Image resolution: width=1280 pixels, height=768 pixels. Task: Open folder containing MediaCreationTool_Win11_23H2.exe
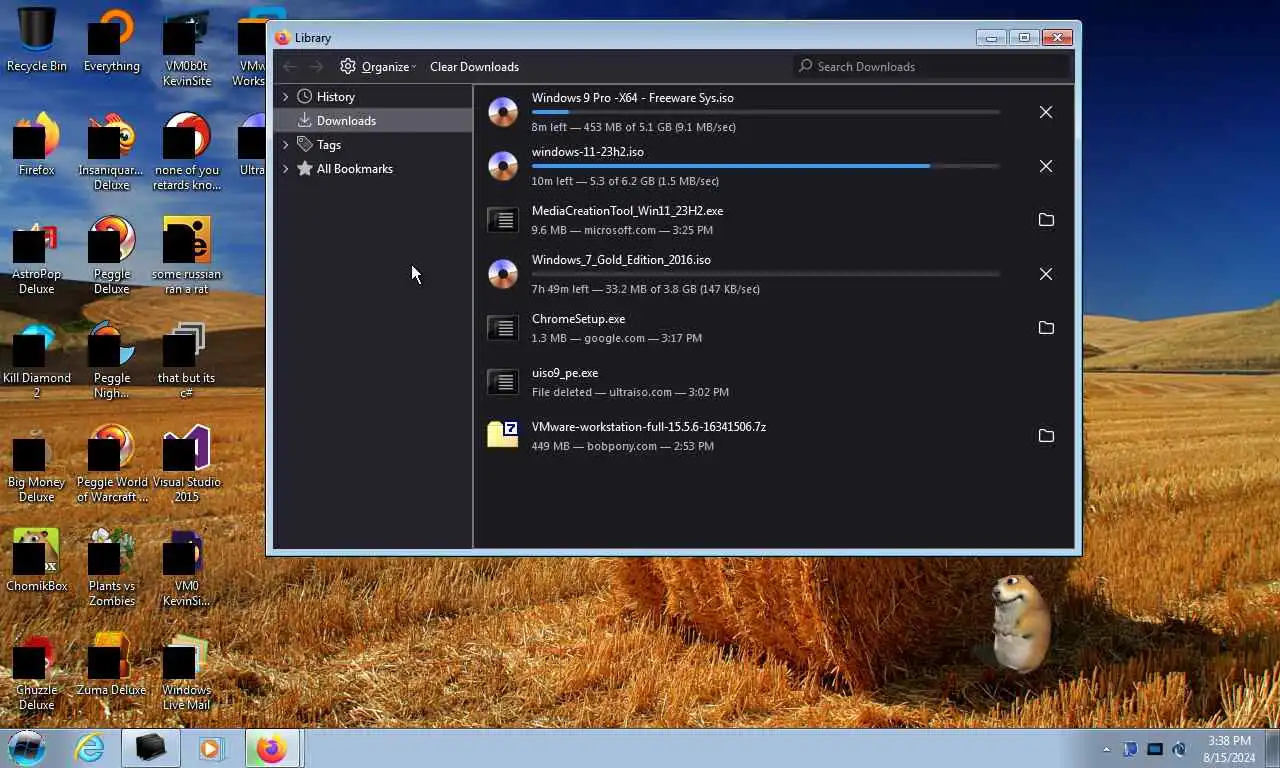[x=1046, y=220]
